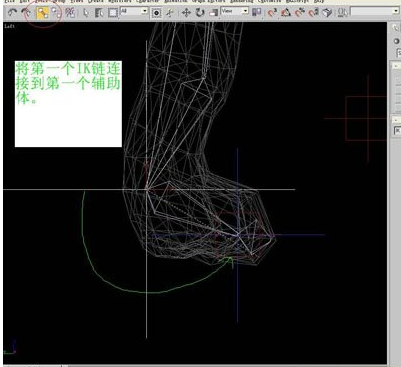Image resolution: width=401 pixels, height=367 pixels.
Task: Pick the Select Object arrow tool
Action: point(86,13)
